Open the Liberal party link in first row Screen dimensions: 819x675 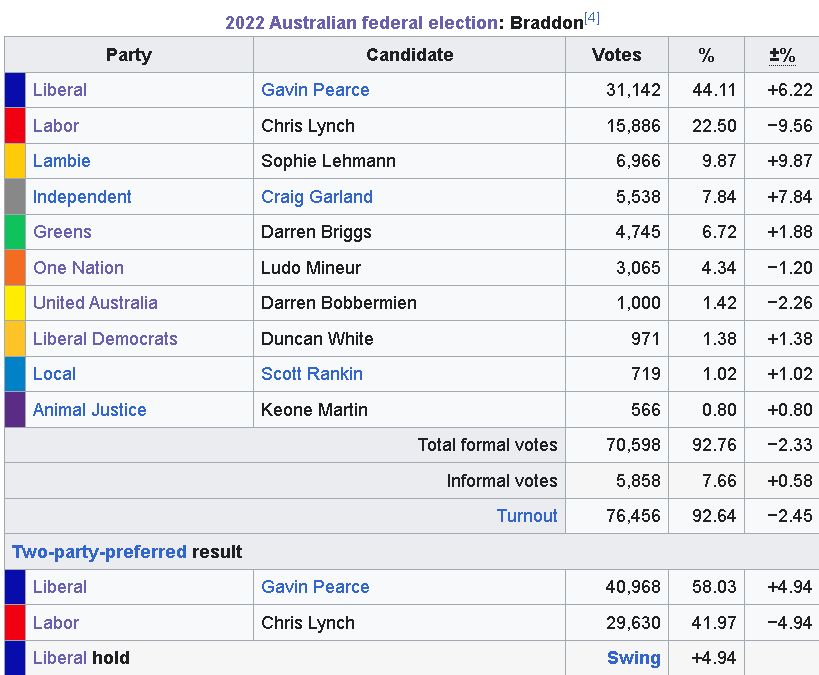(60, 90)
